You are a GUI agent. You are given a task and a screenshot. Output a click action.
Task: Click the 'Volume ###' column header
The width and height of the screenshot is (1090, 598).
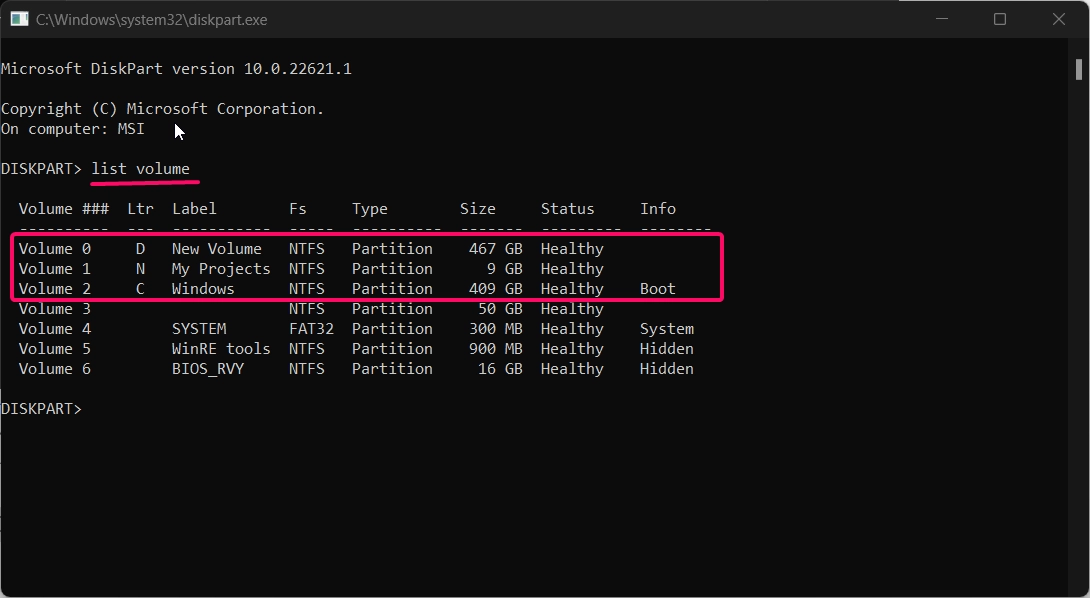(64, 209)
